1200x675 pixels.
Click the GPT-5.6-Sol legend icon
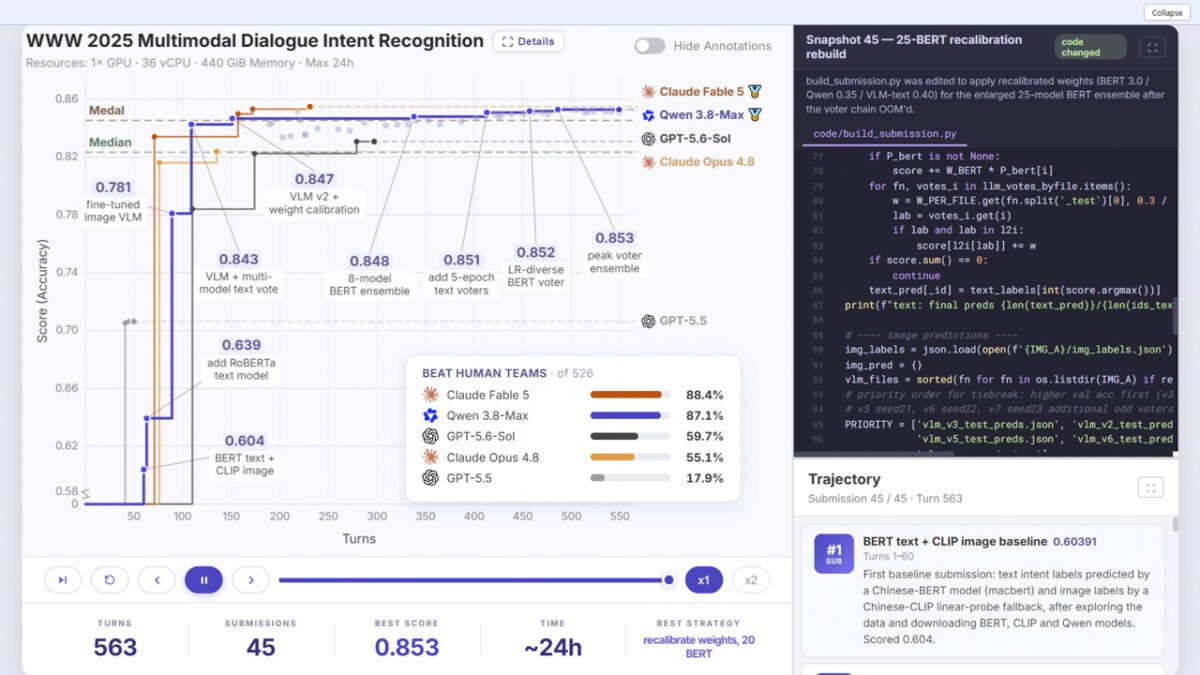649,139
